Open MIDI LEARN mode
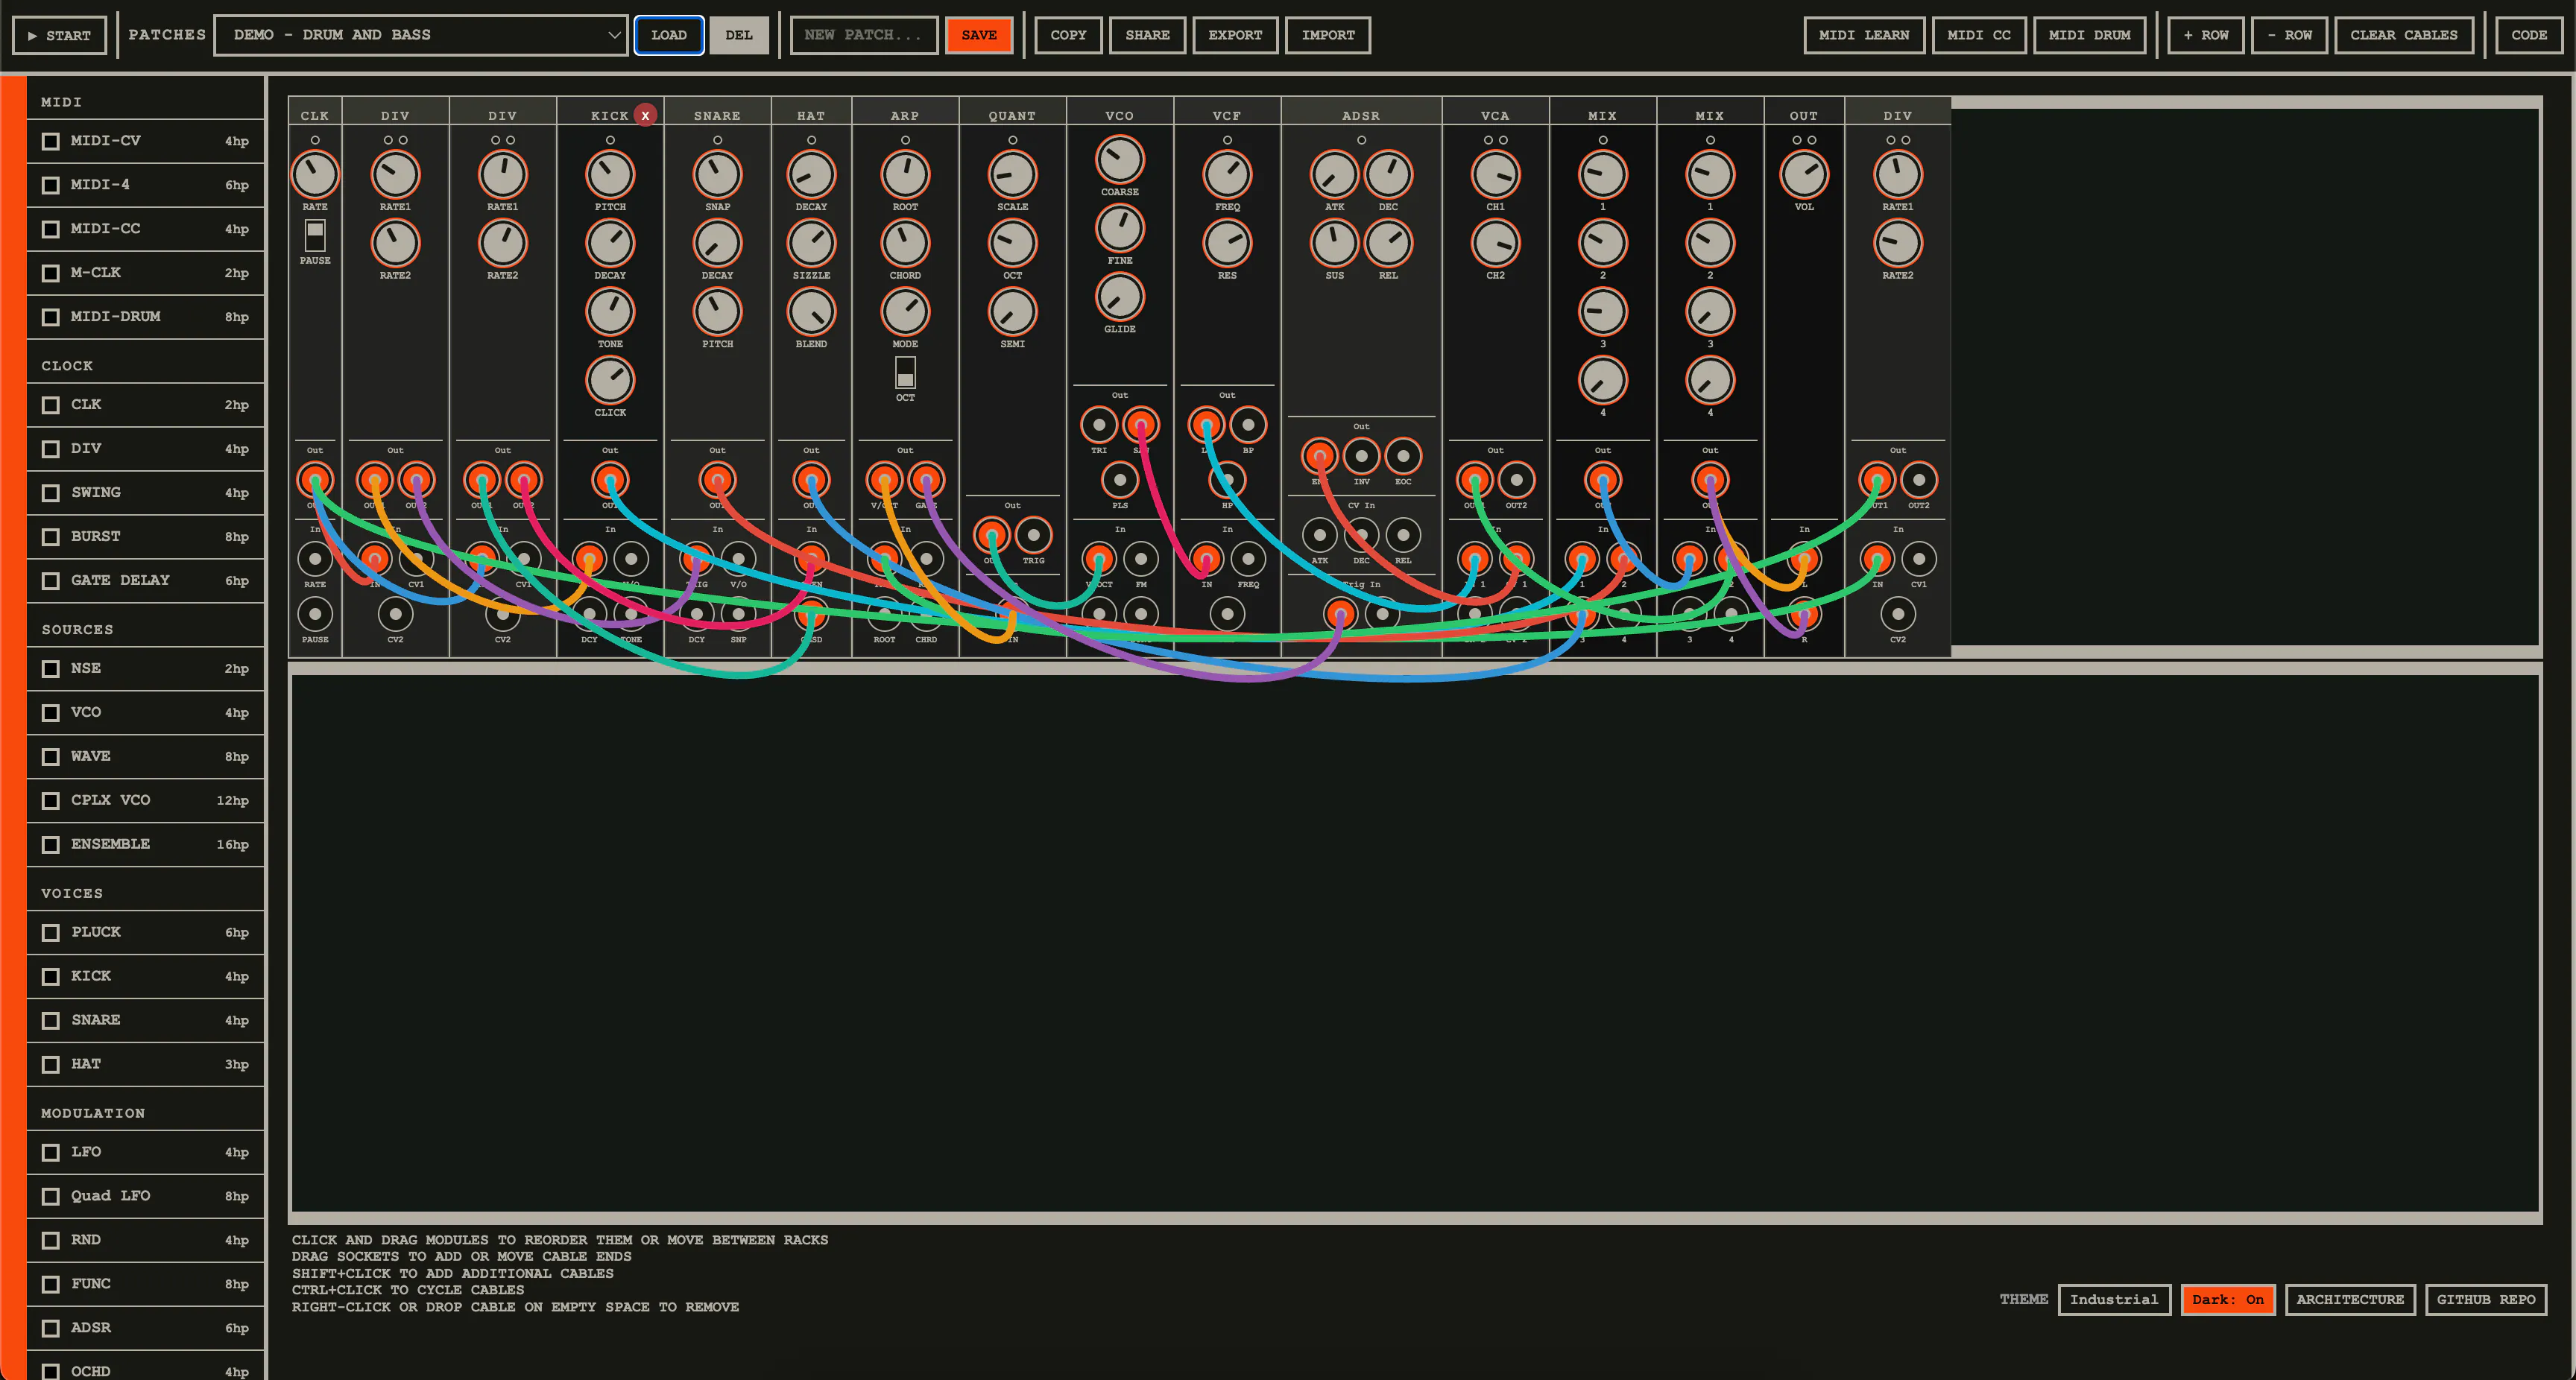This screenshot has width=2576, height=1380. click(1864, 35)
